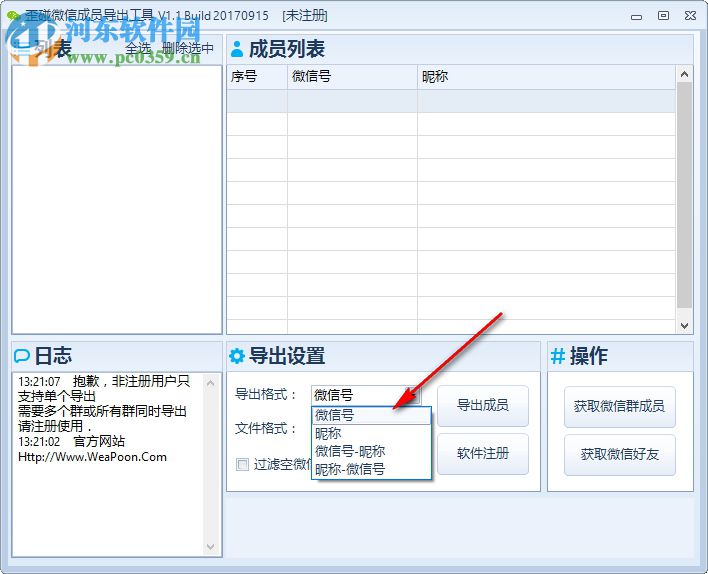The height and width of the screenshot is (574, 708).
Task: Enable the 过滤空微信 checkbox
Action: click(x=242, y=464)
